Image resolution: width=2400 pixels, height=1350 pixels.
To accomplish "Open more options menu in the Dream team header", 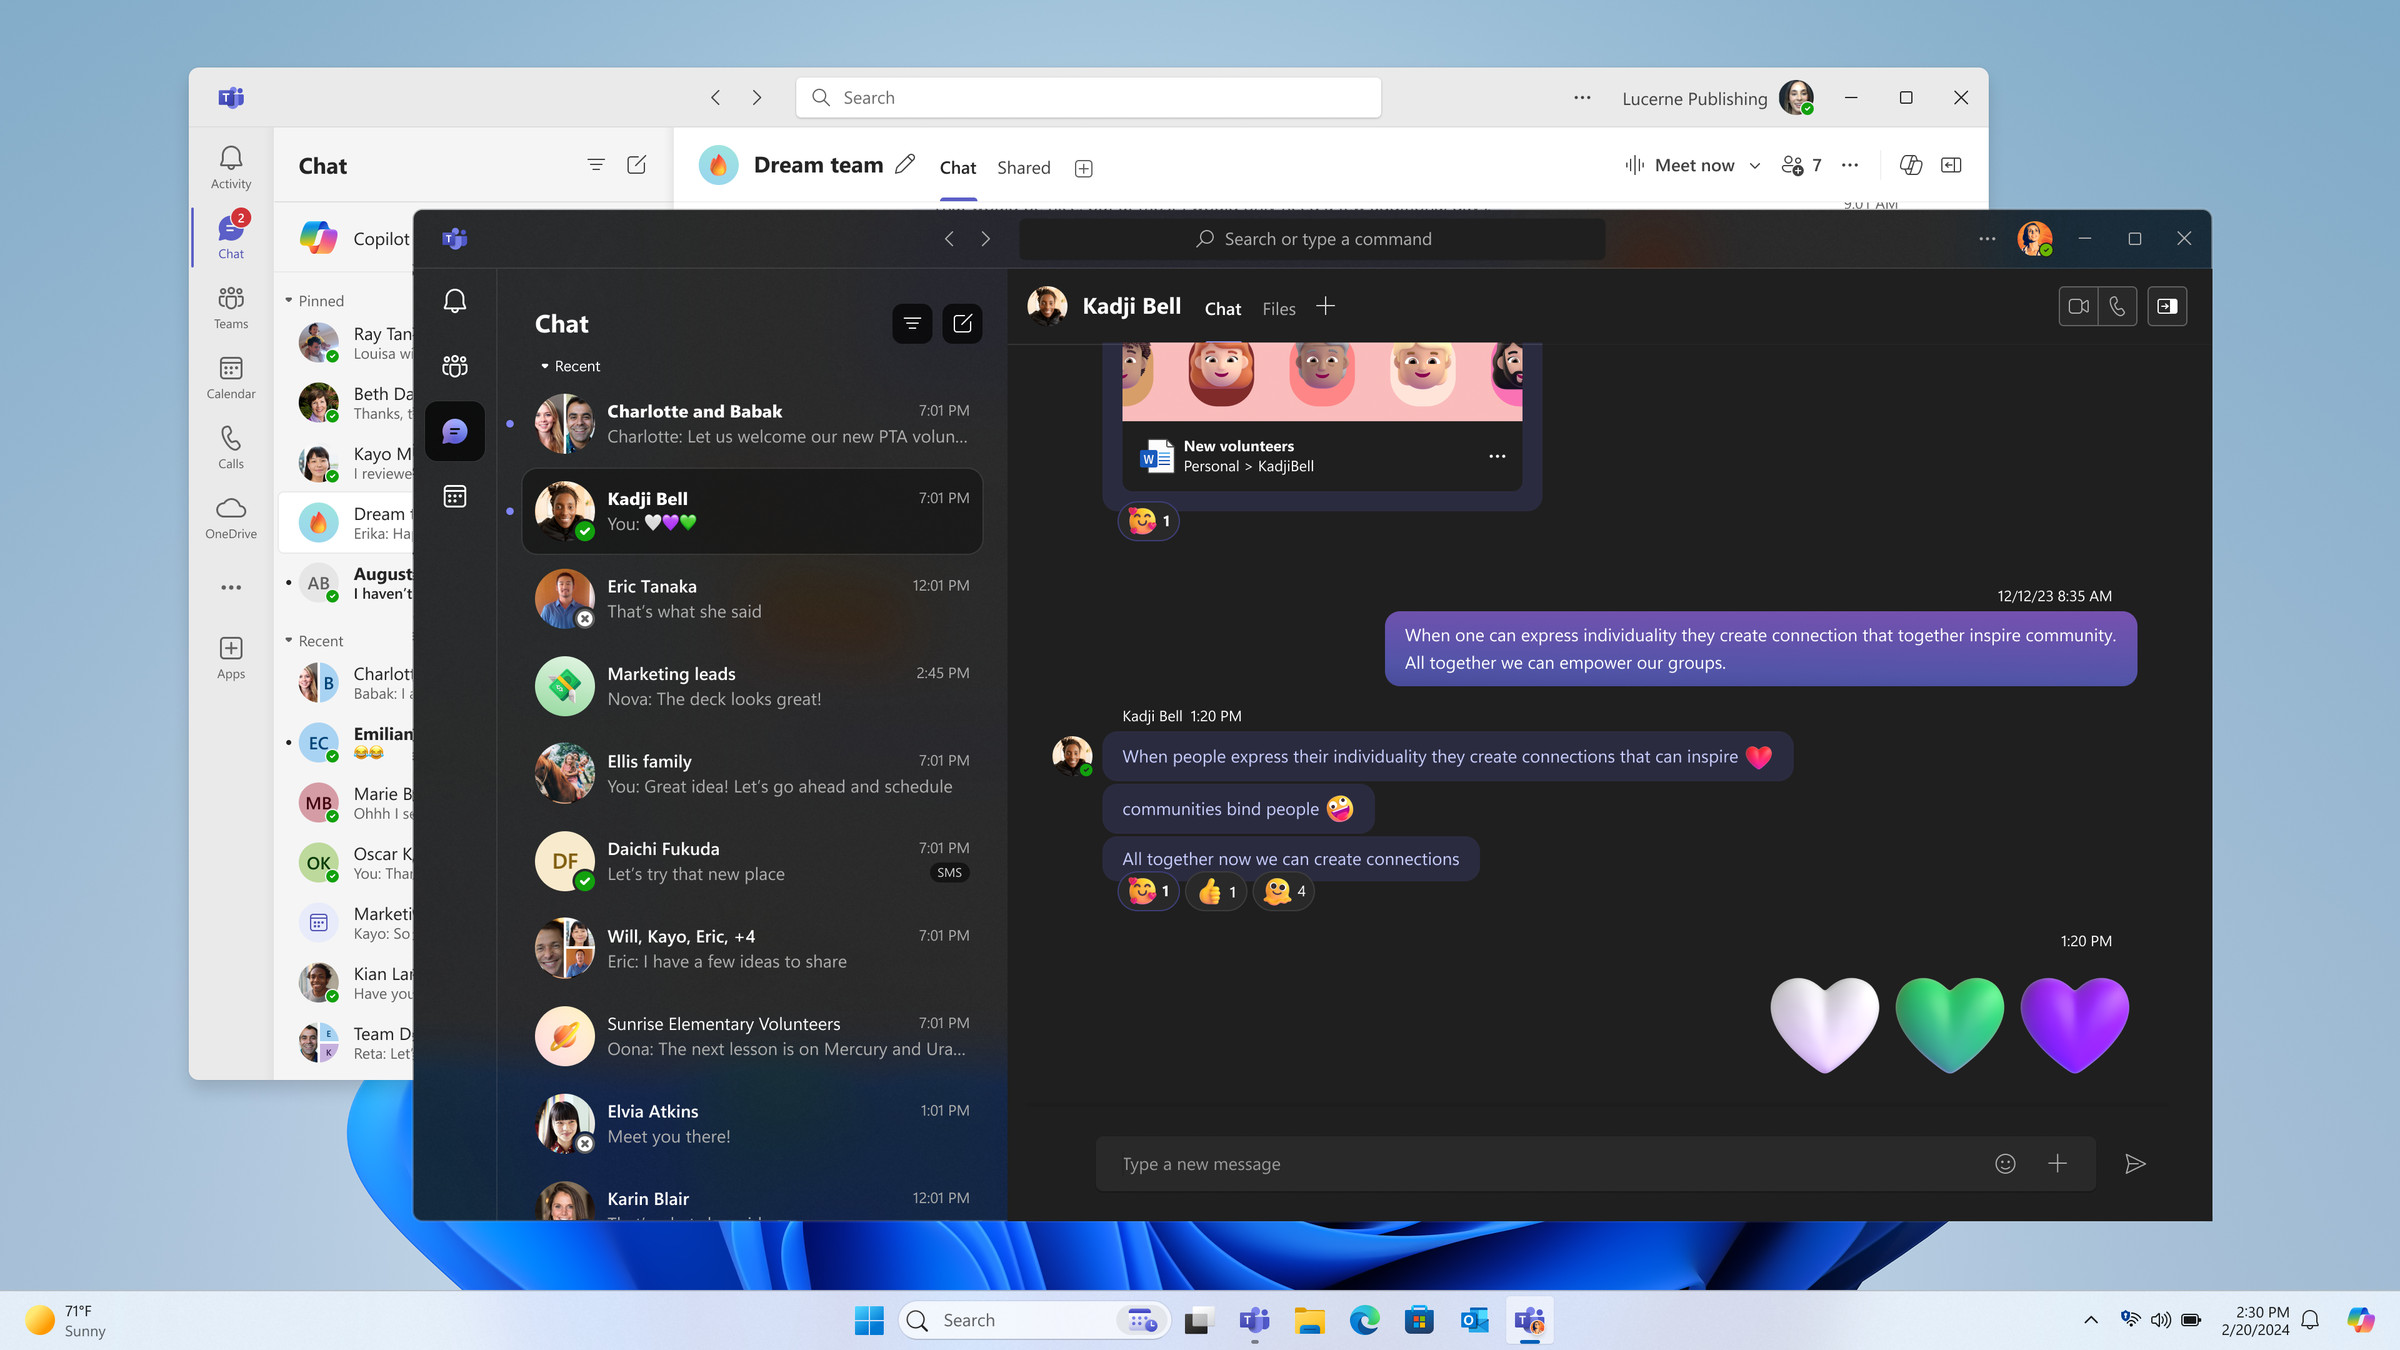I will 1849,165.
